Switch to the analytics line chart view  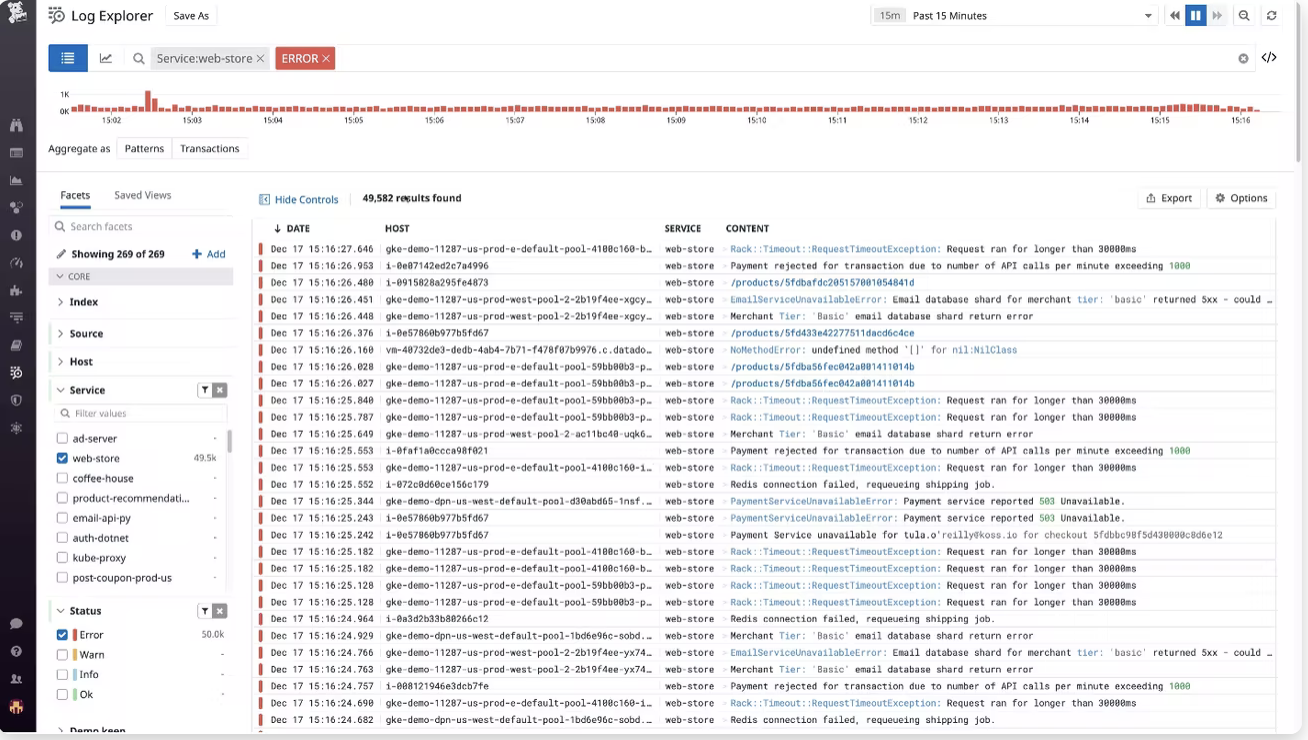106,58
